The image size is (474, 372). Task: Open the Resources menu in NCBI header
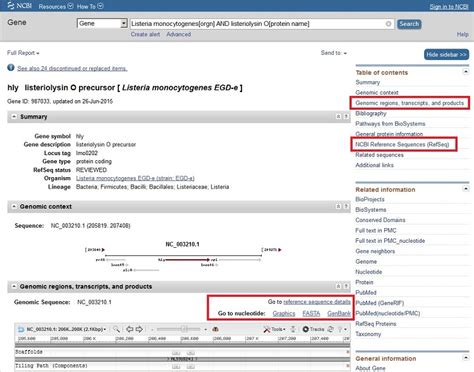(x=56, y=6)
